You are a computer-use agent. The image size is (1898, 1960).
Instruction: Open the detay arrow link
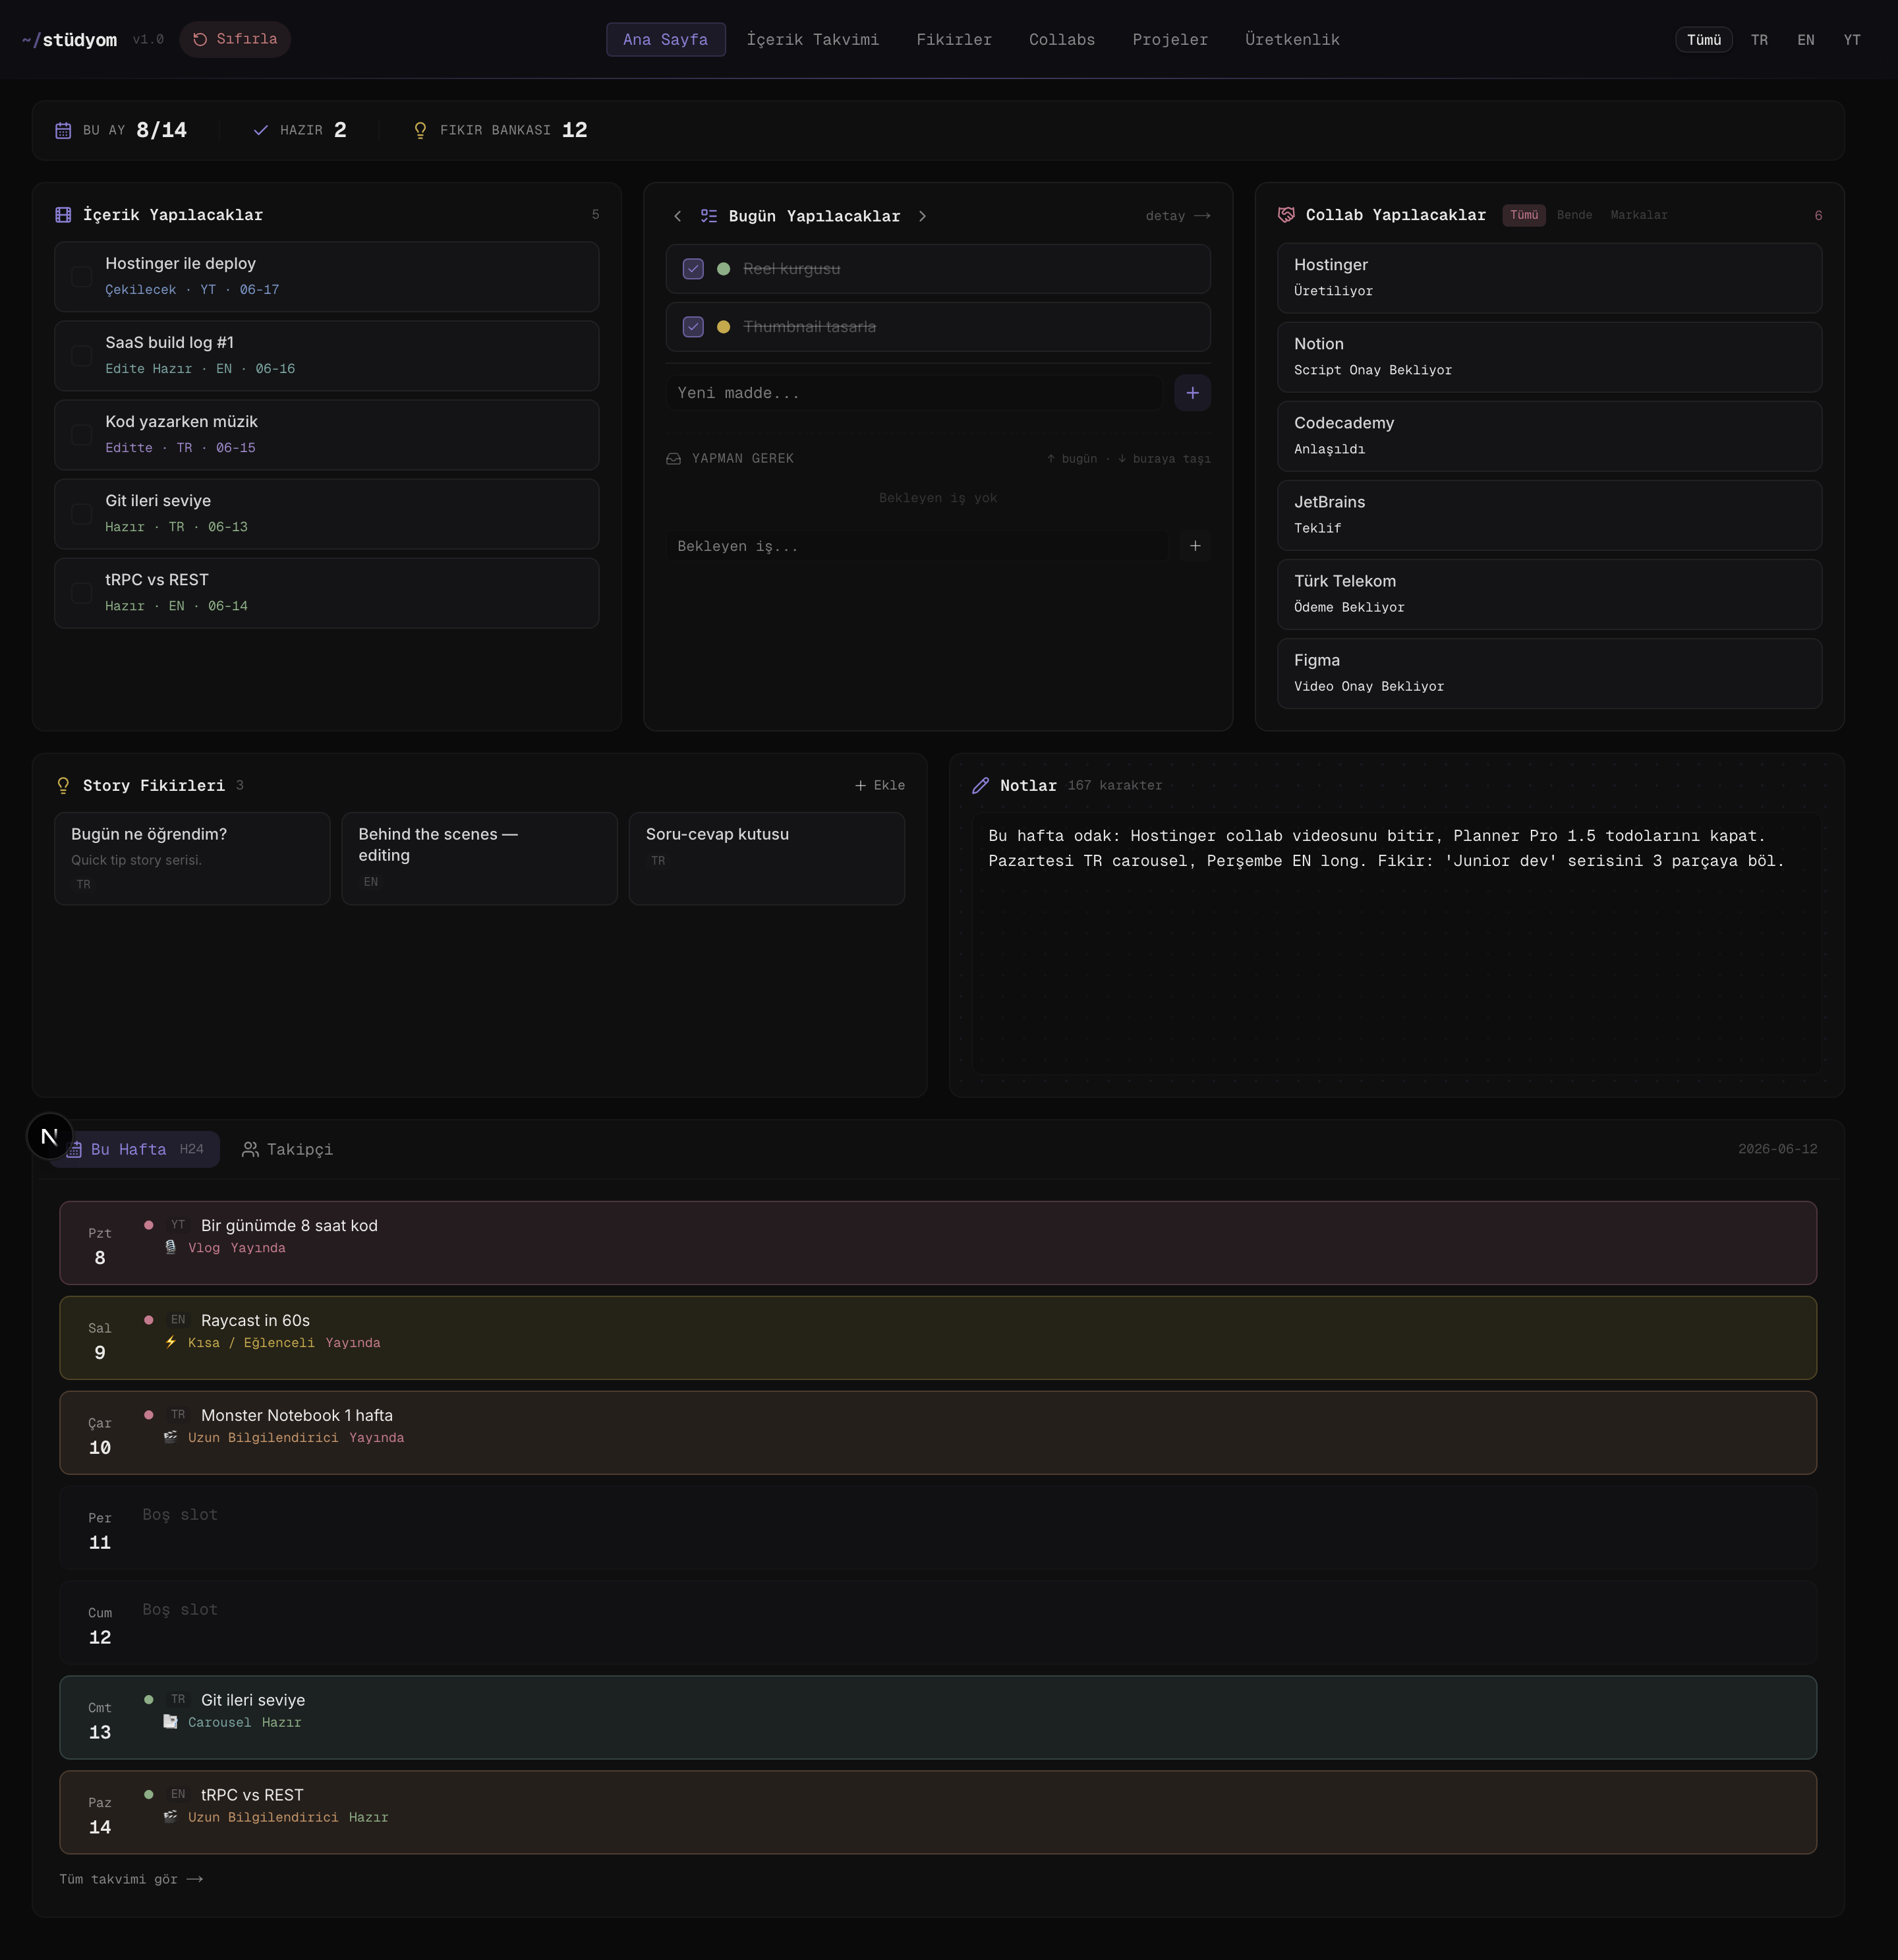1177,216
